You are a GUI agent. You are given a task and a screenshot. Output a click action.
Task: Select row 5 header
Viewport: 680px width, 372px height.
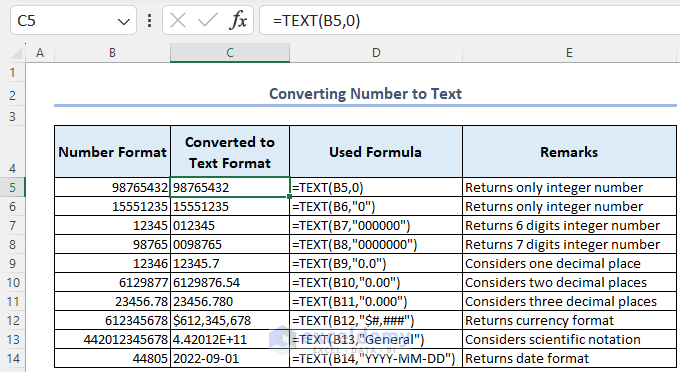(13, 187)
